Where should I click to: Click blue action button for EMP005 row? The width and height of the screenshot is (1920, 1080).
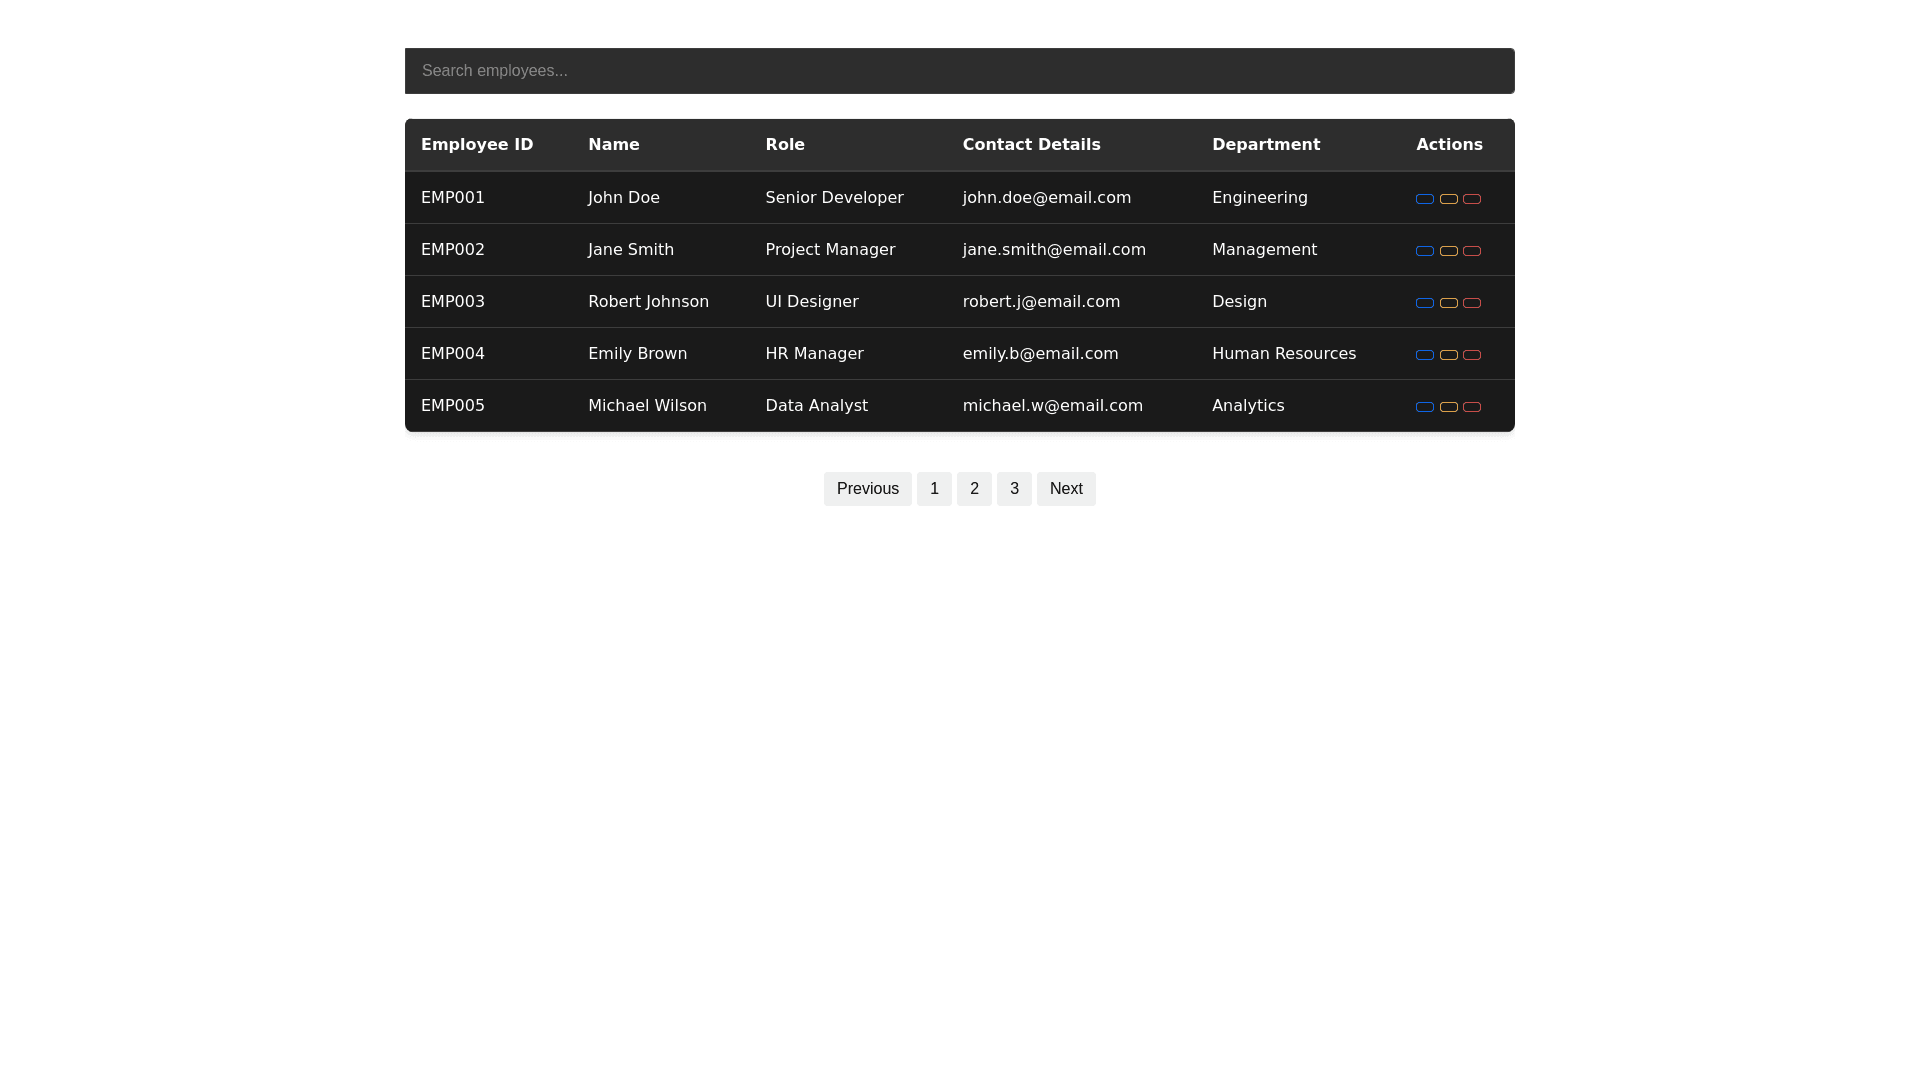[1424, 407]
